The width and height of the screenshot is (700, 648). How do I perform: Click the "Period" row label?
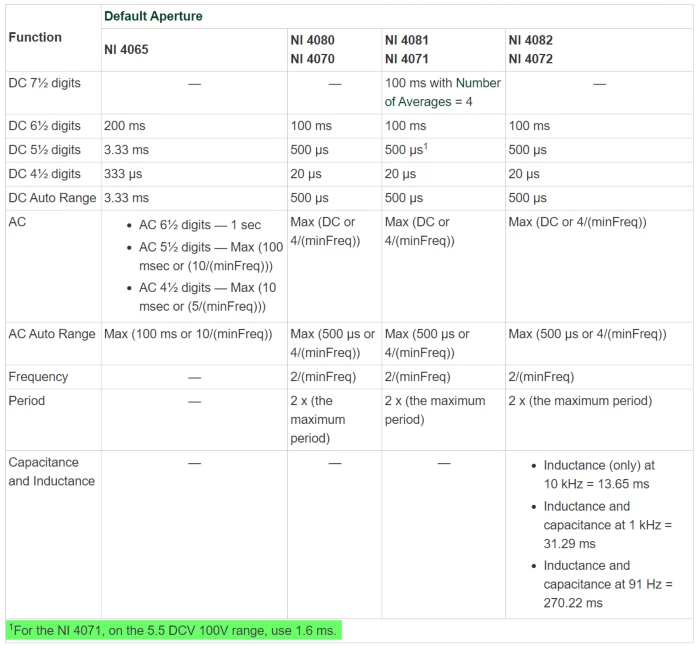point(28,401)
